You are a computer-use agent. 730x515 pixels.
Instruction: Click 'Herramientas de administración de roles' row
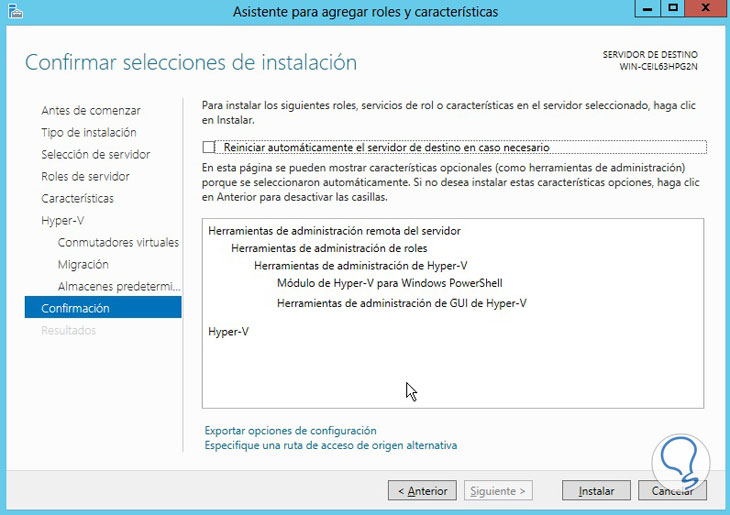(x=329, y=248)
